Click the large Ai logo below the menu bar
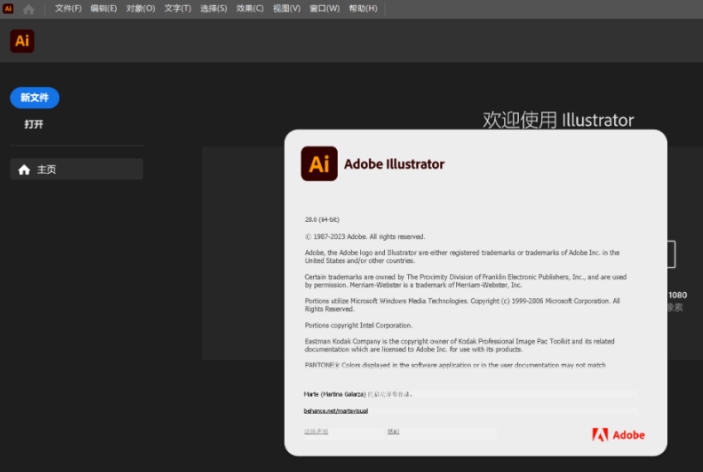Viewport: 703px width, 472px height. coord(22,41)
